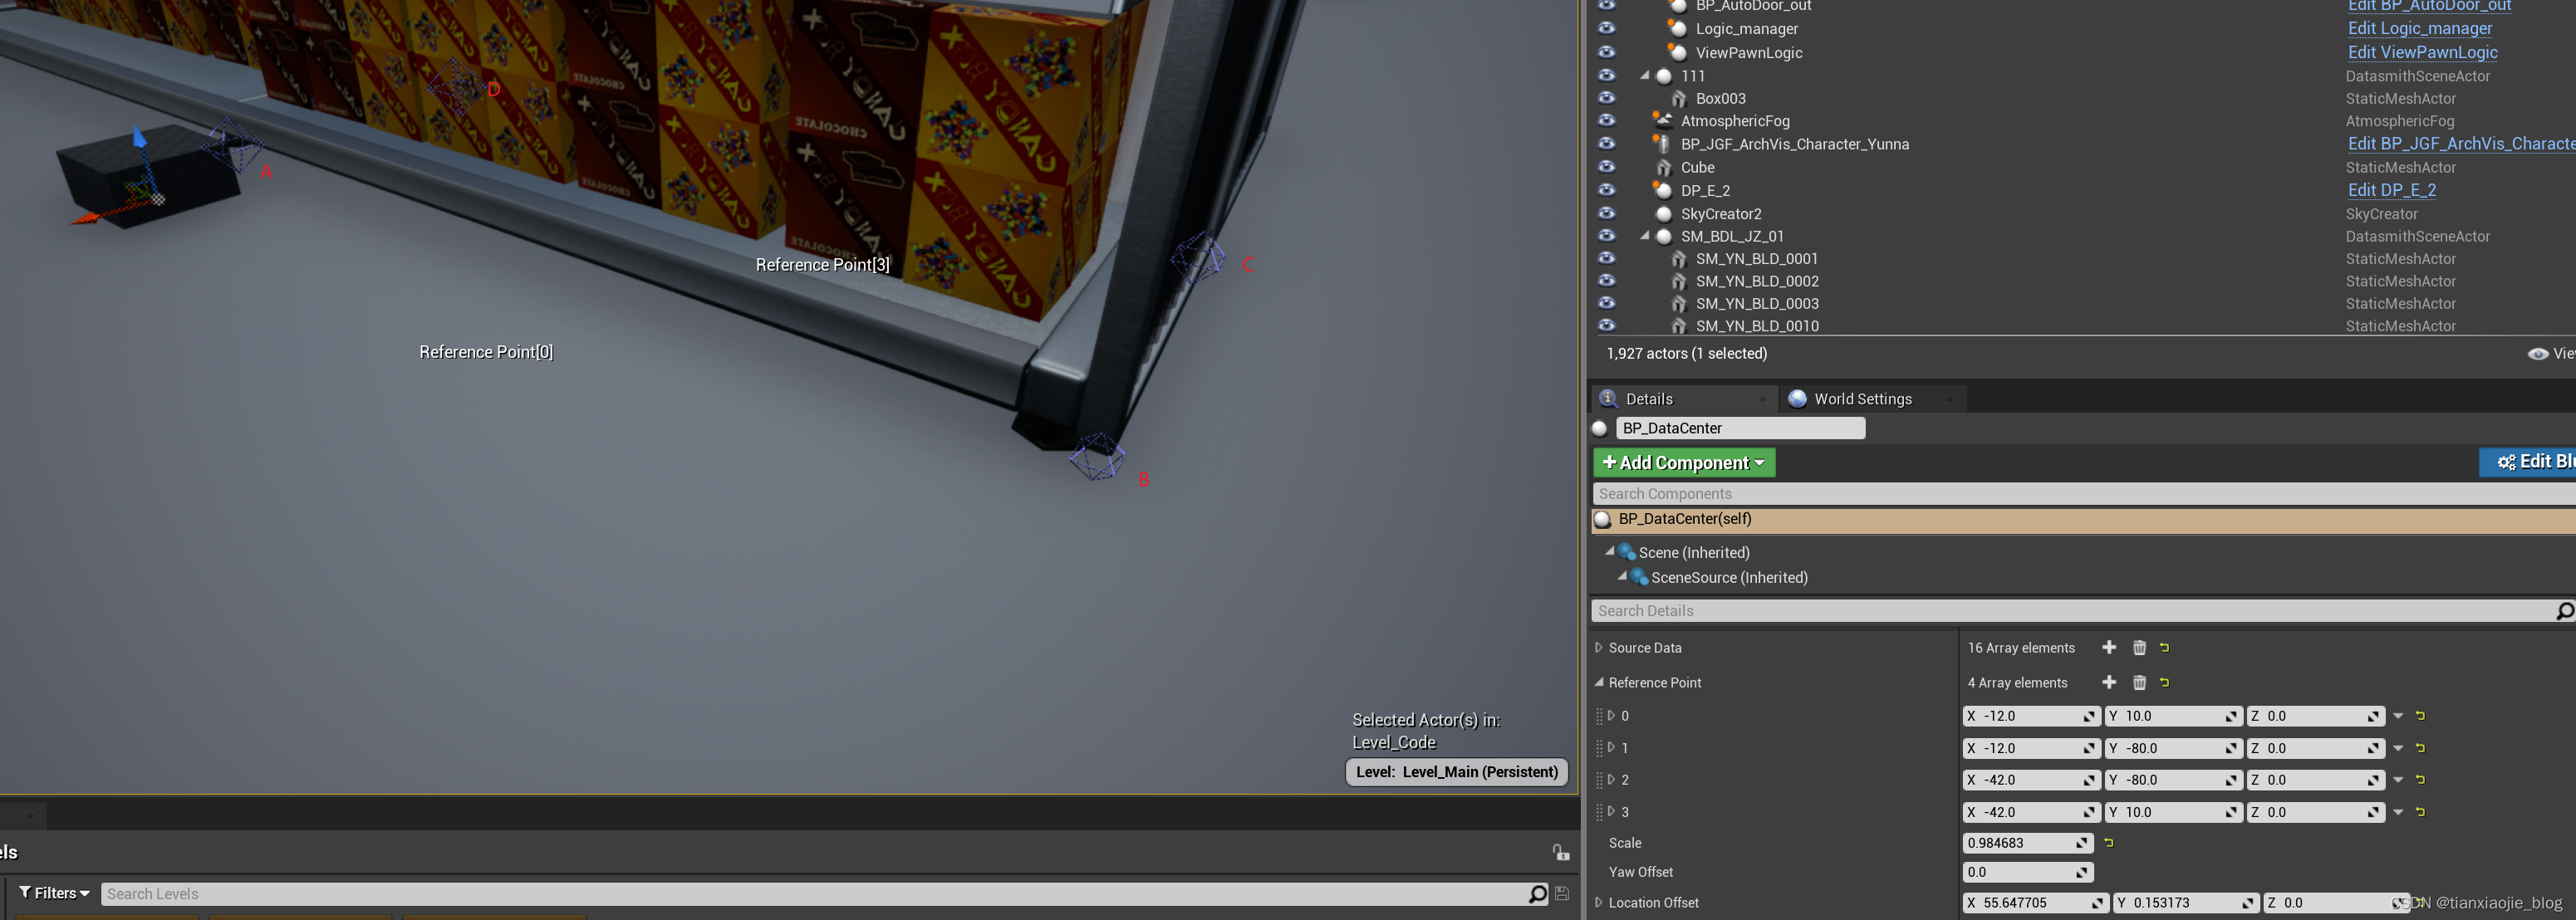
Task: Click the Edit DP_E_2 link
Action: pyautogui.click(x=2391, y=190)
